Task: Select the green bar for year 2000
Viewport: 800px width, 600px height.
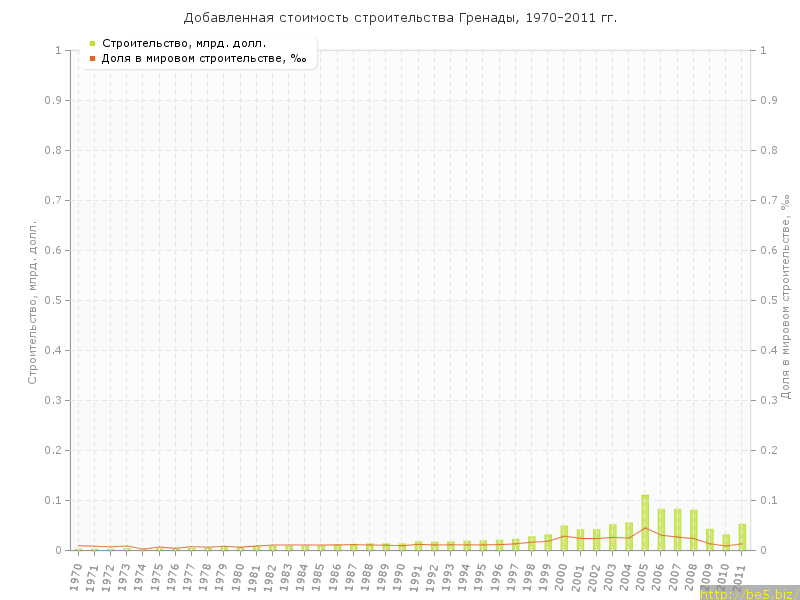Action: pos(564,538)
